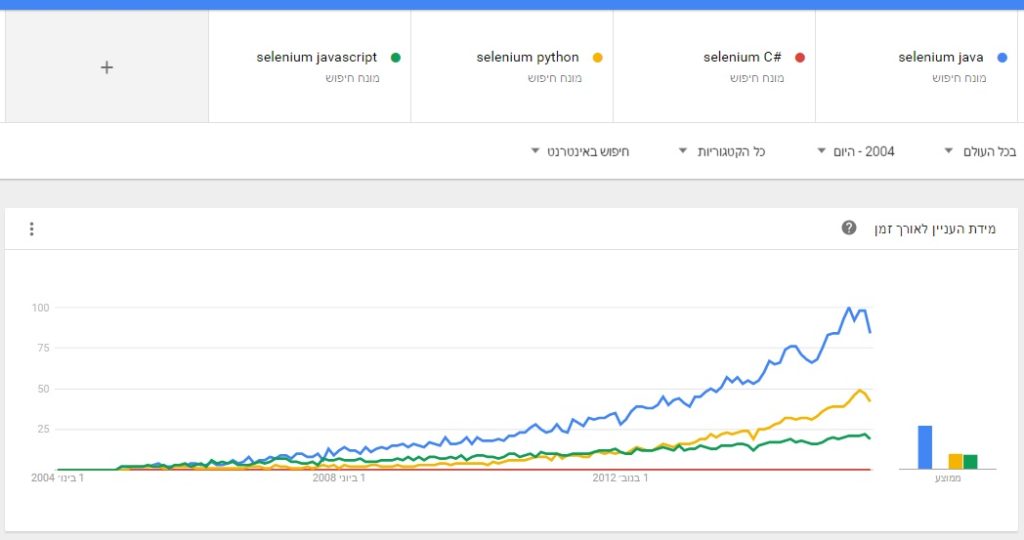Image resolution: width=1024 pixels, height=540 pixels.
Task: Click the yellow average bar in chart
Action: click(x=955, y=461)
